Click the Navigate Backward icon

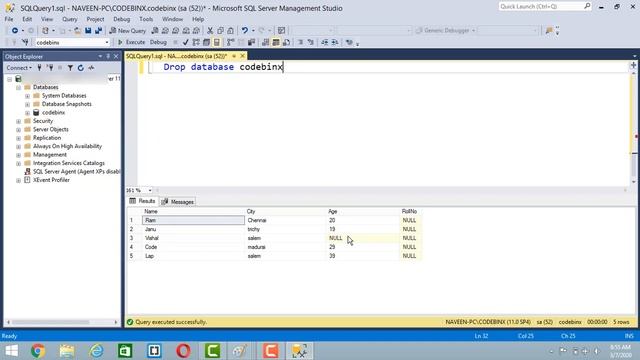pos(15,31)
